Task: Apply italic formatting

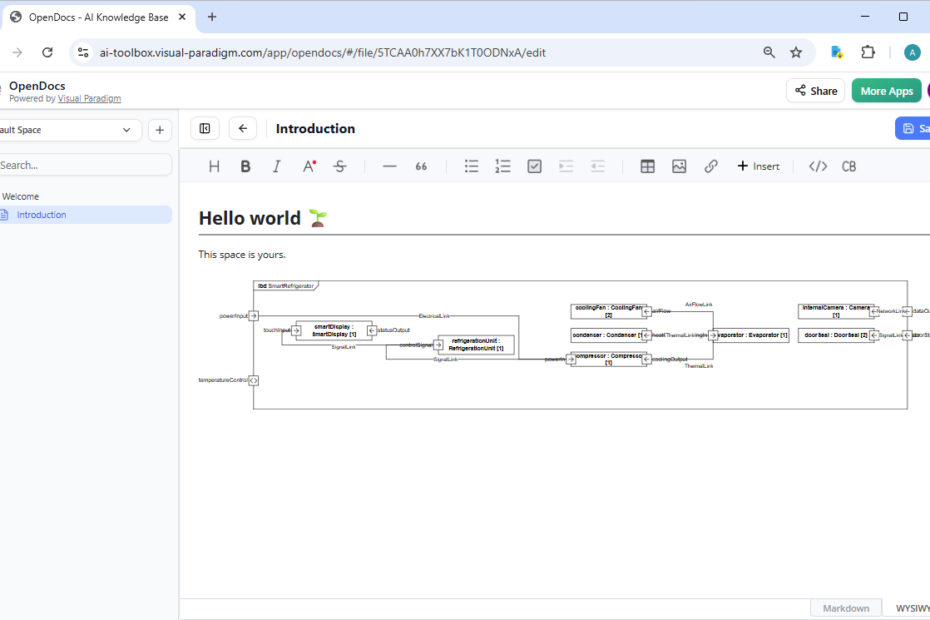Action: (277, 166)
